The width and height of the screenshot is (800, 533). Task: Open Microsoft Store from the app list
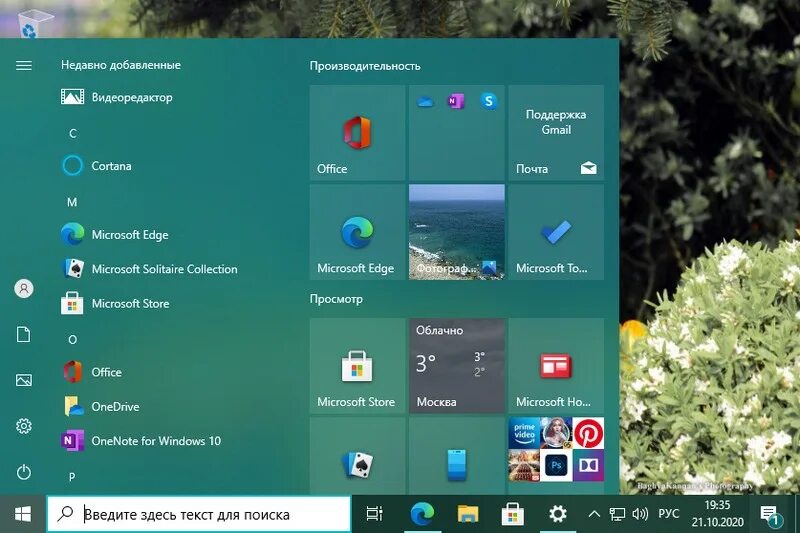[115, 303]
